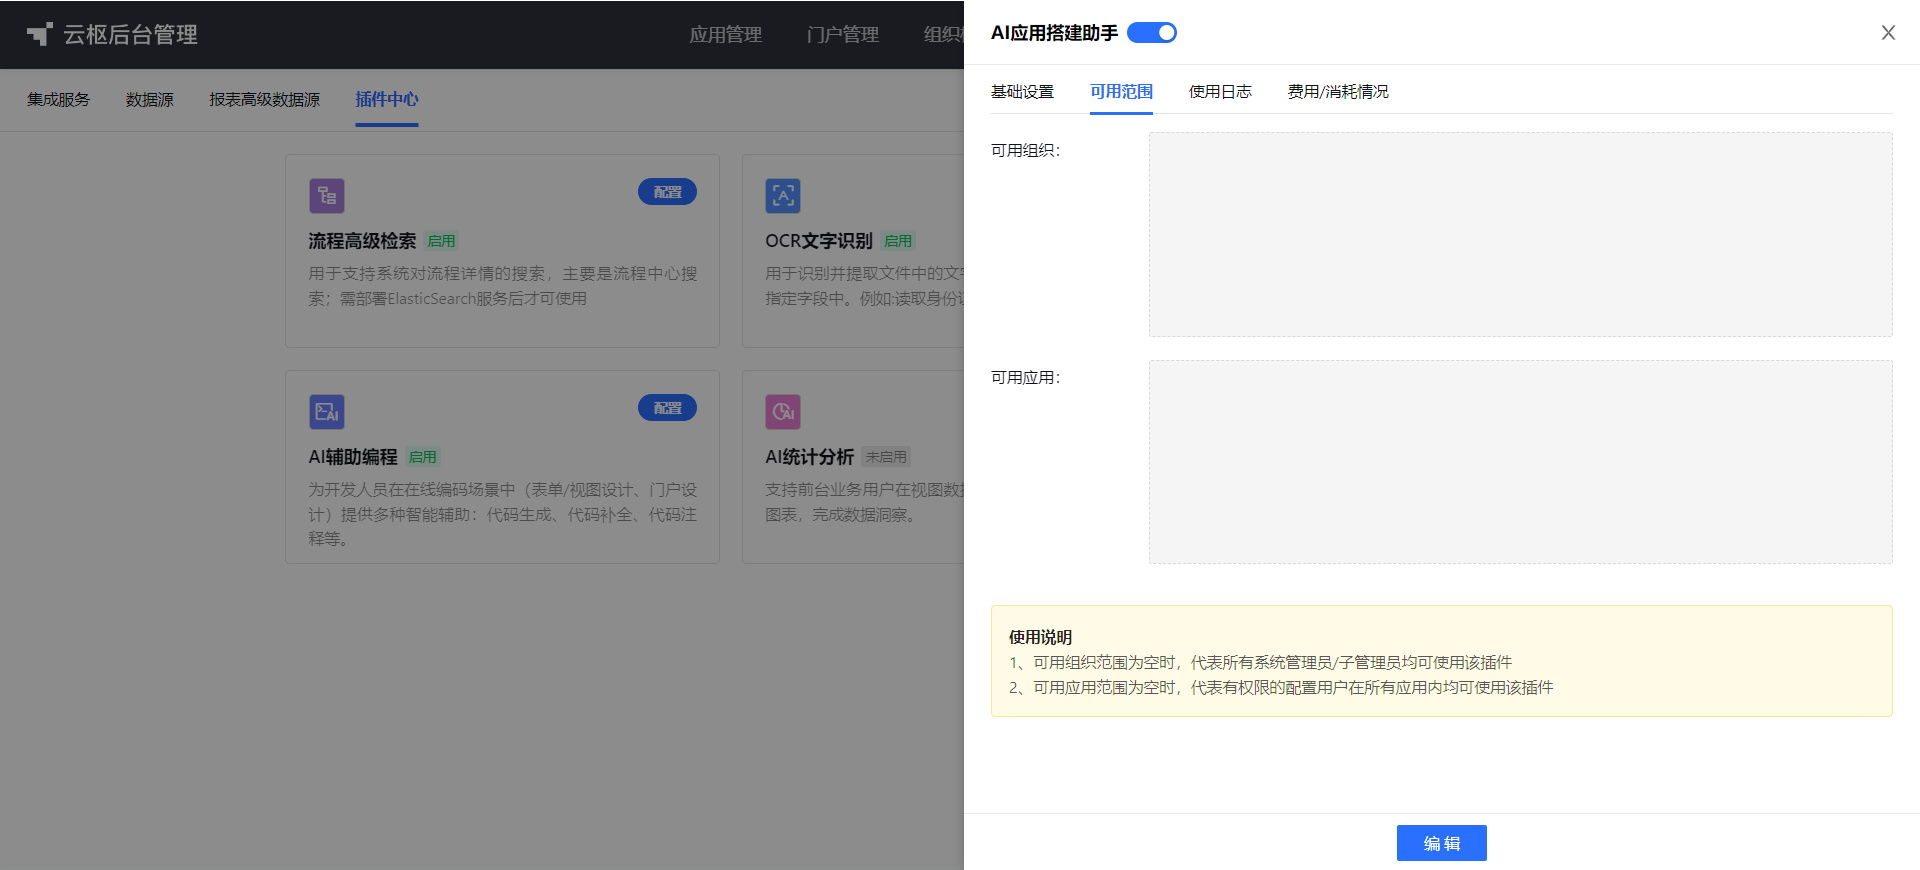The width and height of the screenshot is (1920, 870).
Task: Click the 未启用 tag beside AI统计分析
Action: (887, 457)
